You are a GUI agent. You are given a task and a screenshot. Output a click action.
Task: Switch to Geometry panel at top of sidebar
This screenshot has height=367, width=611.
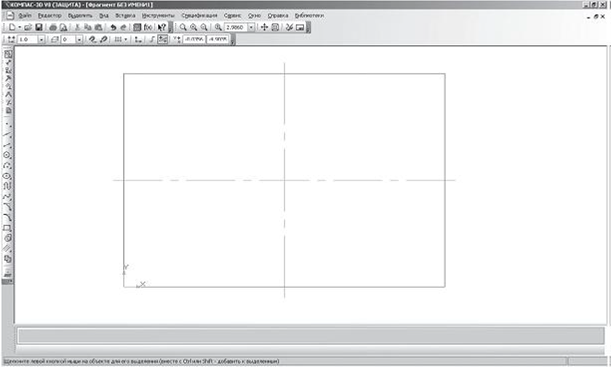(8, 54)
